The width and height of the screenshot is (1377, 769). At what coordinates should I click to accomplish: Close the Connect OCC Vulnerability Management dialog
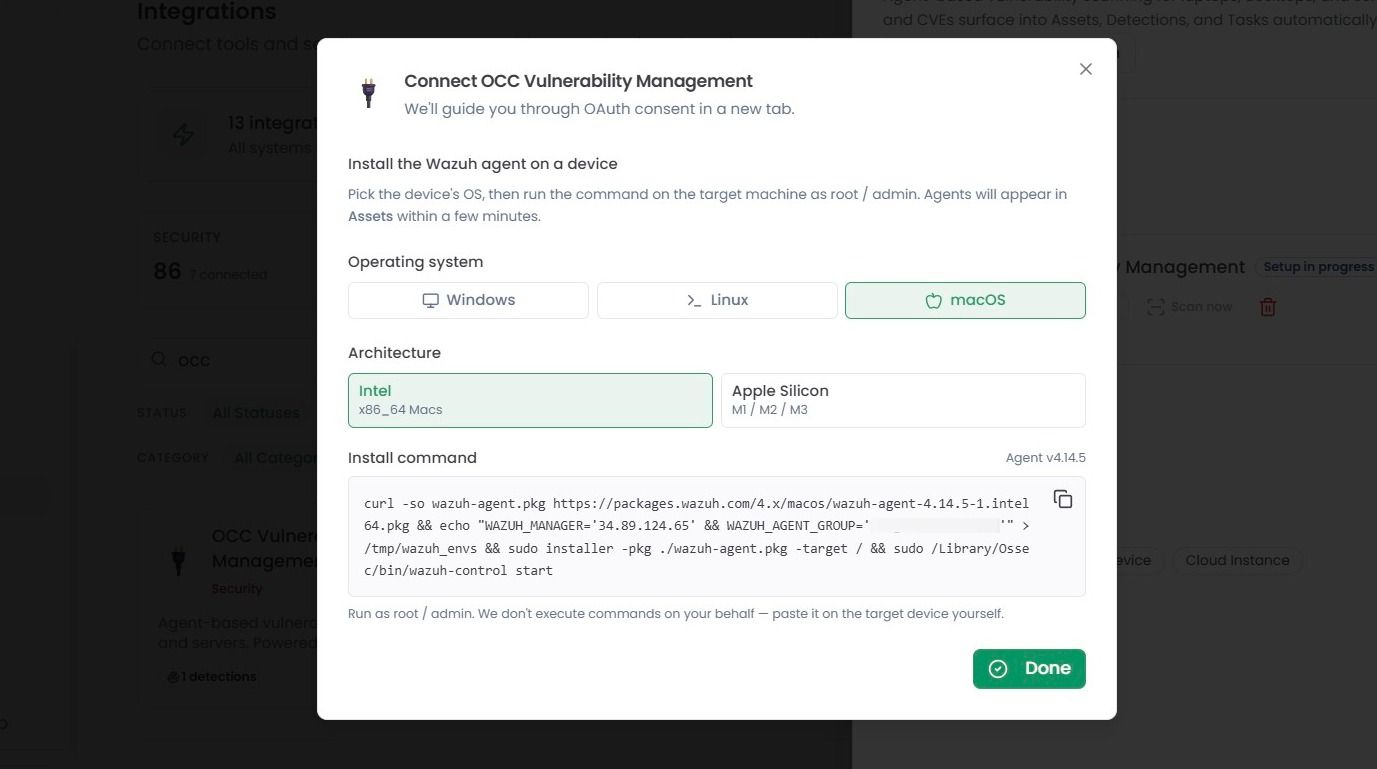pyautogui.click(x=1086, y=69)
